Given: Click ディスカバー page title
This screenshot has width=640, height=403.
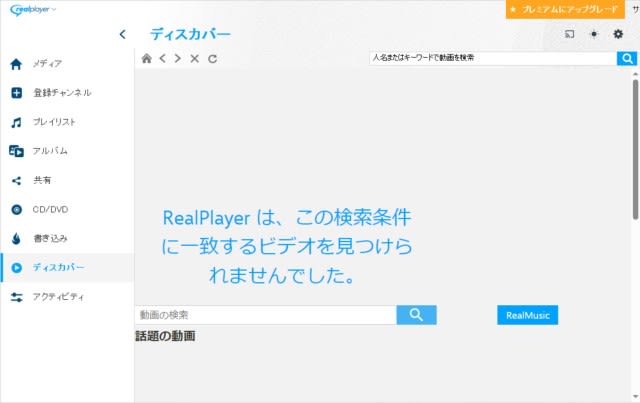Looking at the screenshot, I should [190, 34].
